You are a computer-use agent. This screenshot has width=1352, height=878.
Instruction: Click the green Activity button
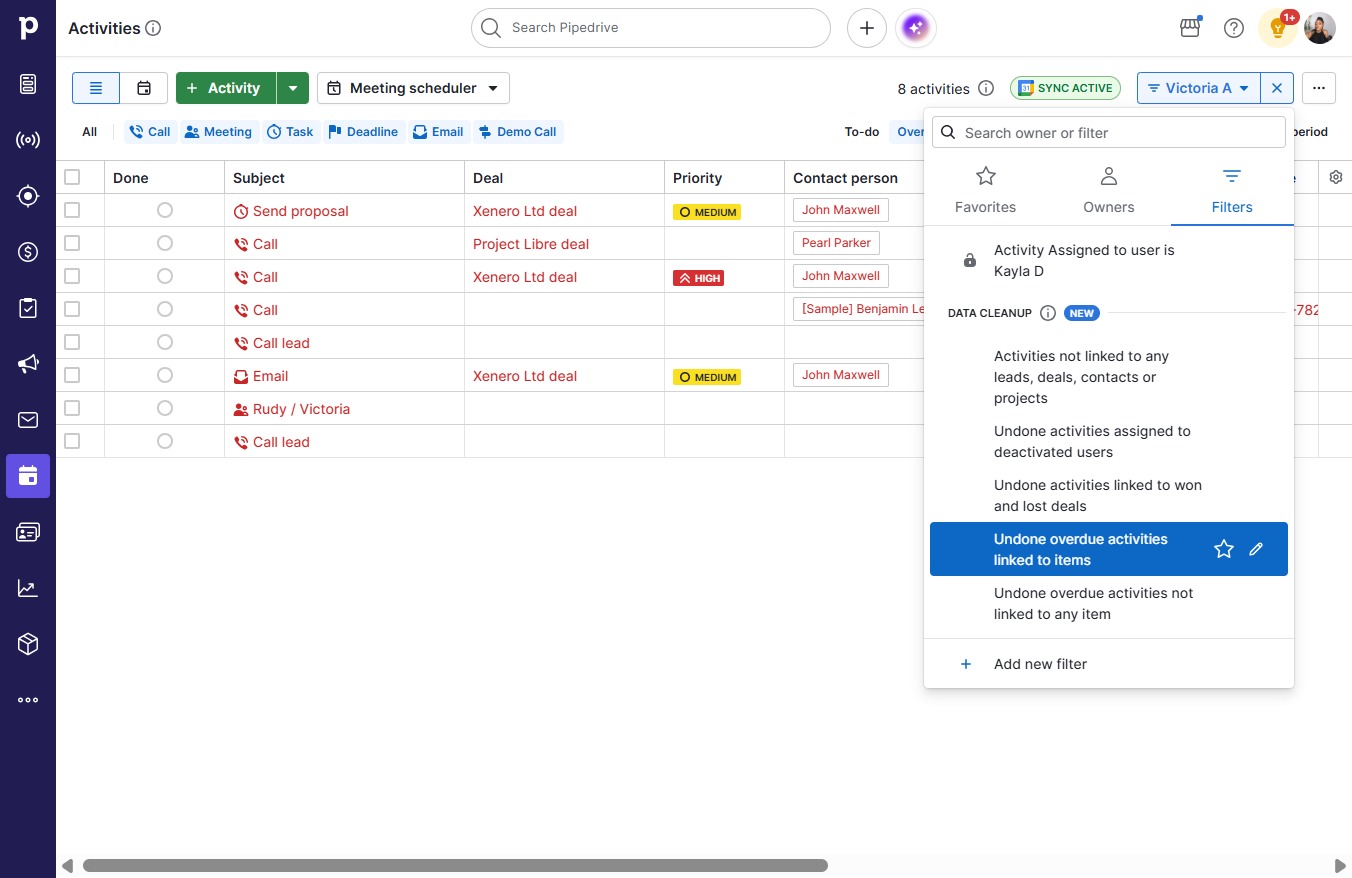pyautogui.click(x=226, y=88)
